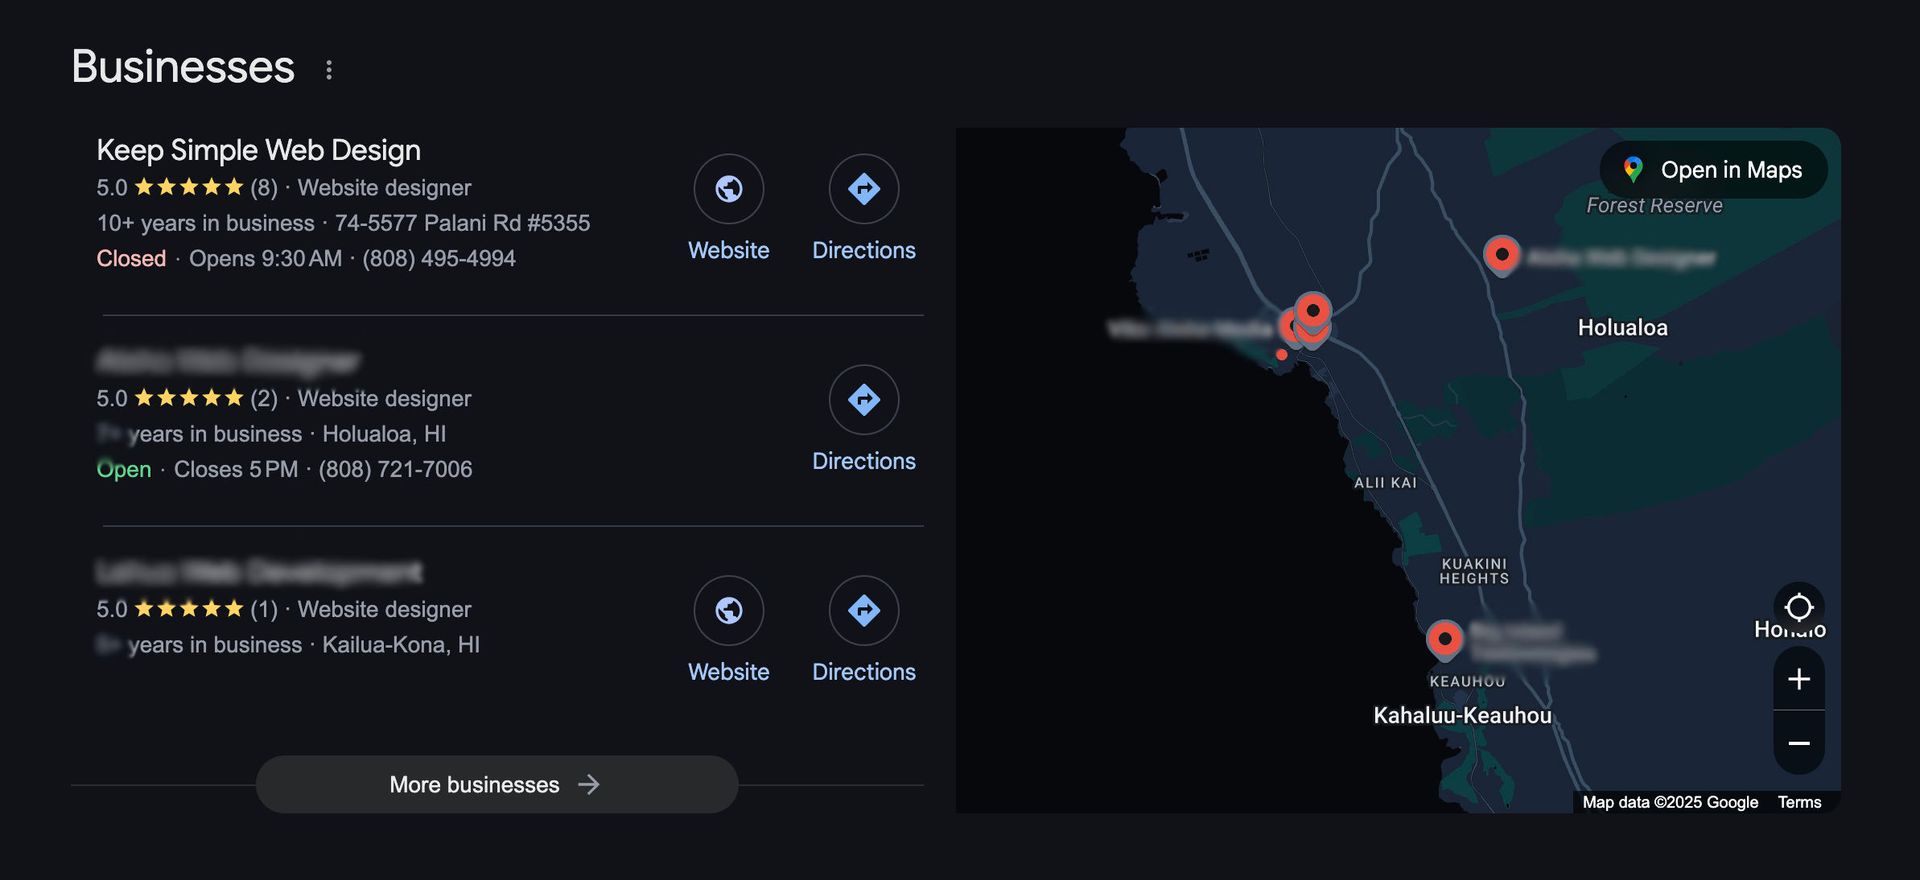Image resolution: width=1920 pixels, height=880 pixels.
Task: Center map on my current location
Action: point(1799,607)
